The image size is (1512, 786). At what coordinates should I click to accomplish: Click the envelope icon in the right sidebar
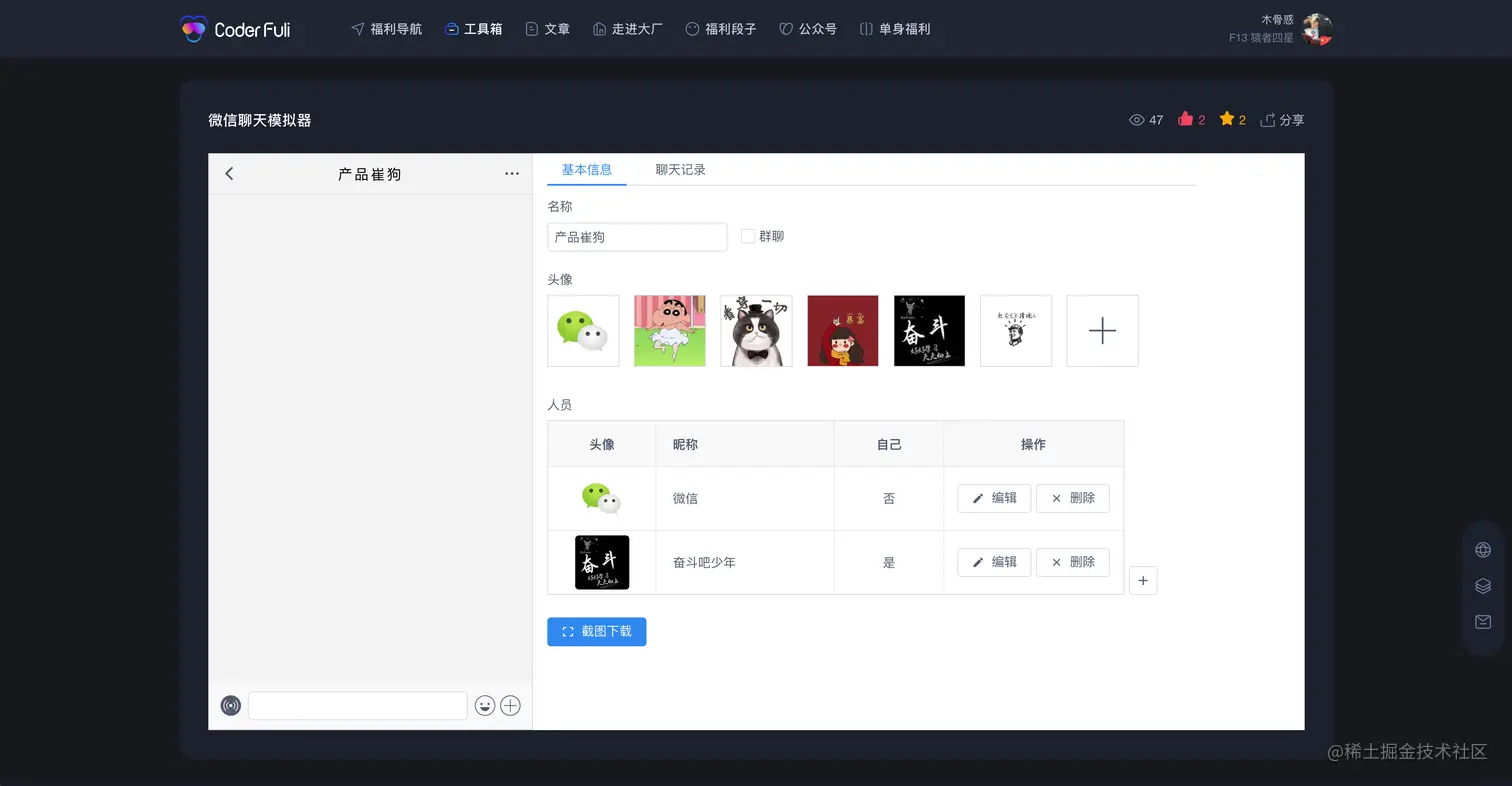[x=1482, y=621]
